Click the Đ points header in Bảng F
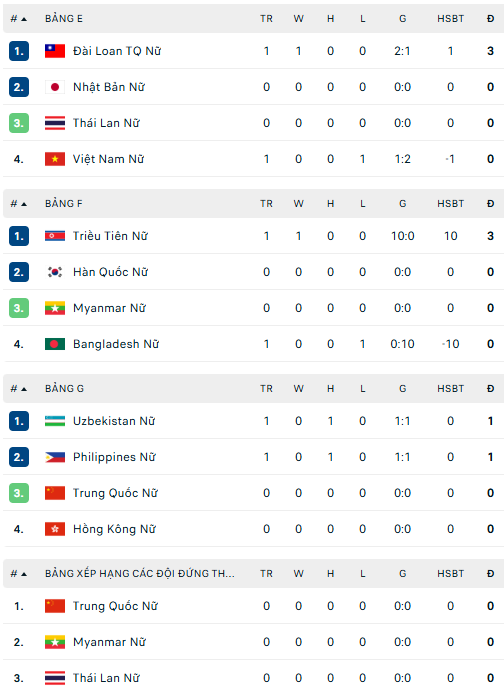The height and width of the screenshot is (693, 504). 490,204
